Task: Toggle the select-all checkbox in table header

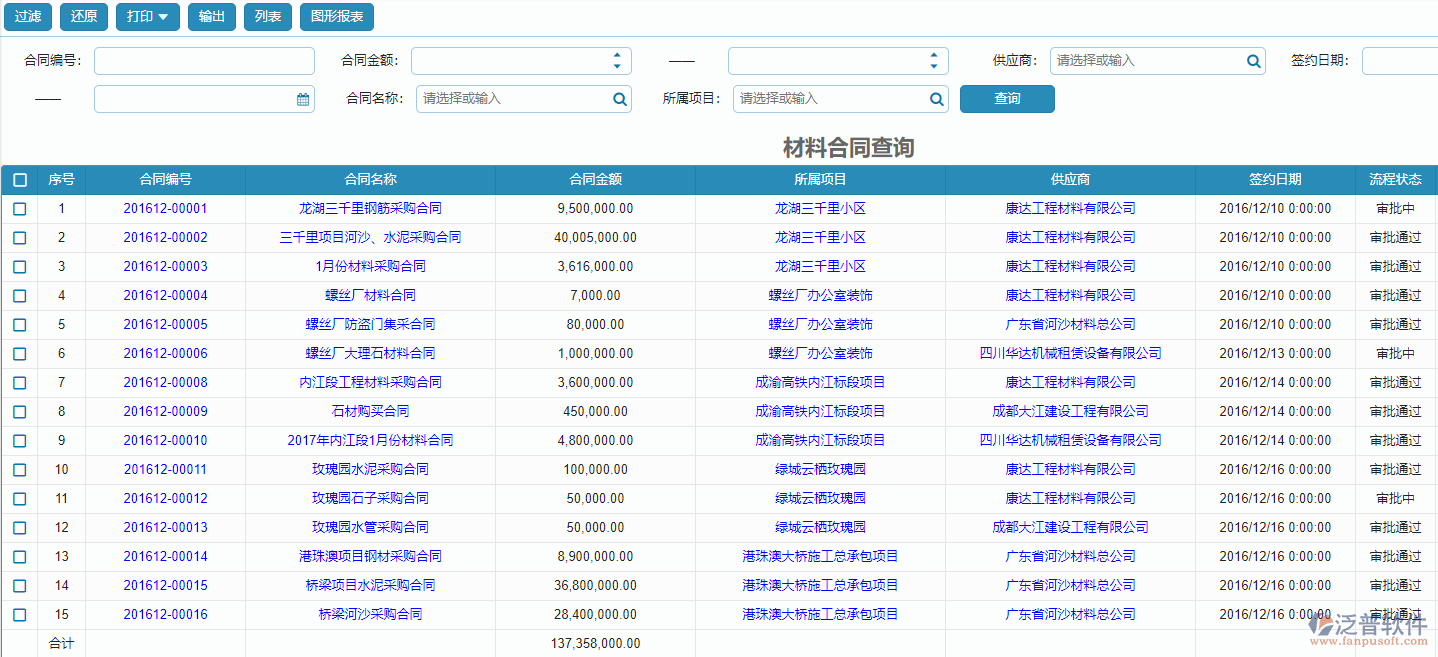Action: (x=19, y=180)
